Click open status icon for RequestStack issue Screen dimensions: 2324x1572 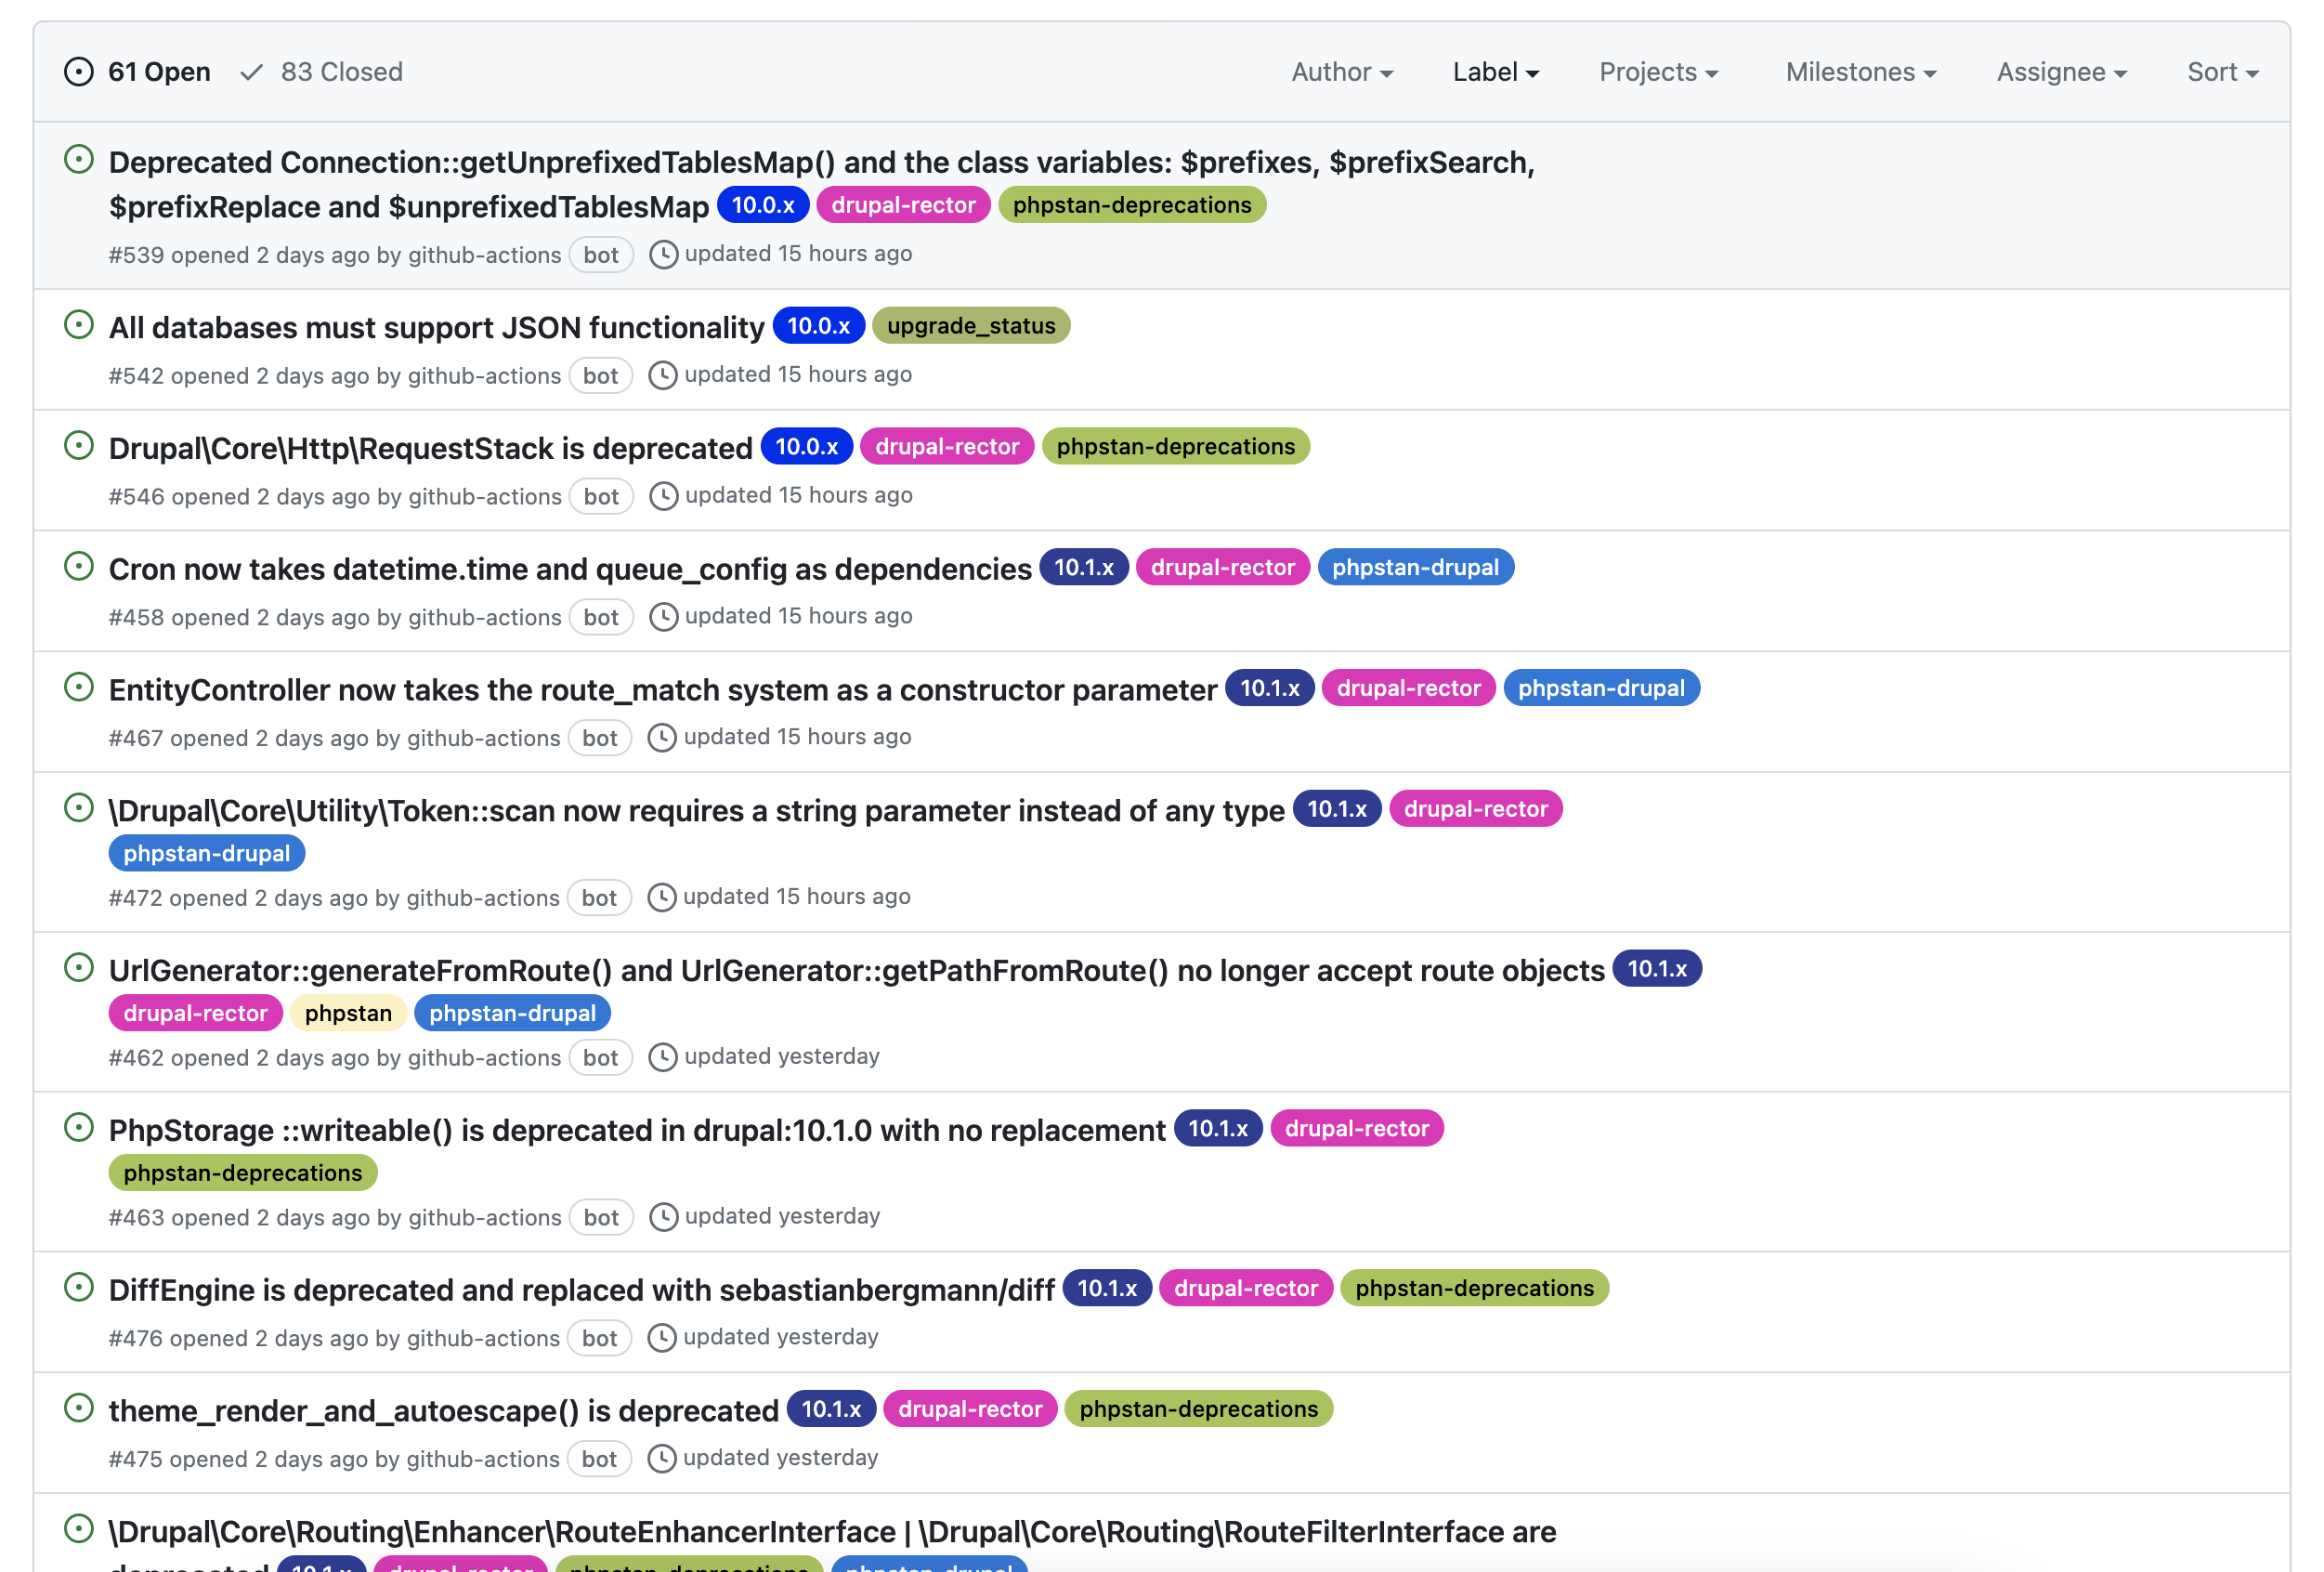(x=78, y=445)
